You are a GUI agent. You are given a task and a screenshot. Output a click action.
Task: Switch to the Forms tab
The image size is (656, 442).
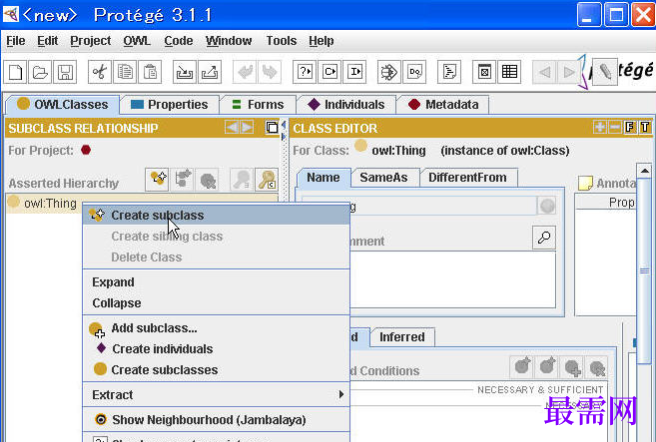pyautogui.click(x=258, y=105)
